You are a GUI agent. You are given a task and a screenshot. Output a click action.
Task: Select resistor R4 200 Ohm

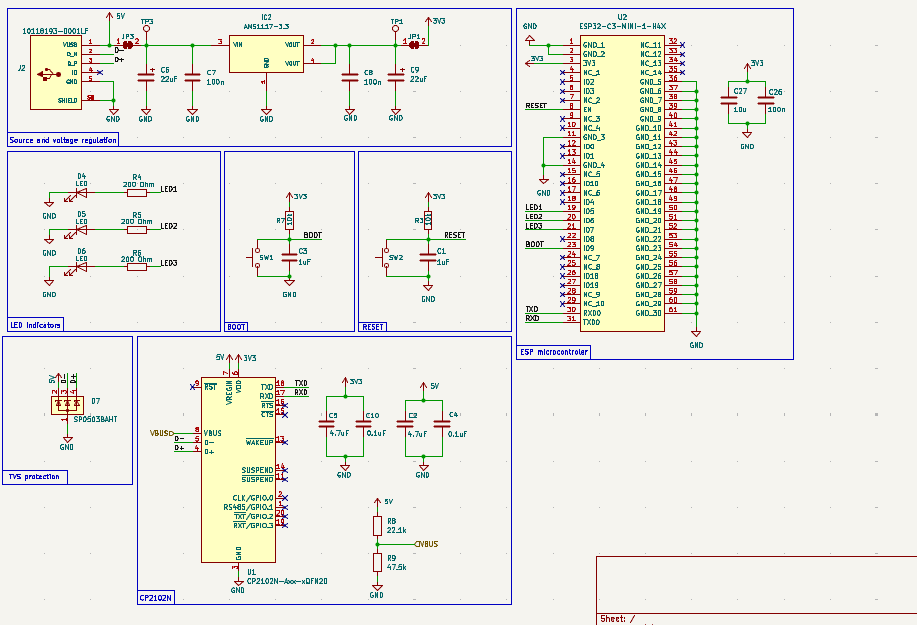pyautogui.click(x=137, y=192)
